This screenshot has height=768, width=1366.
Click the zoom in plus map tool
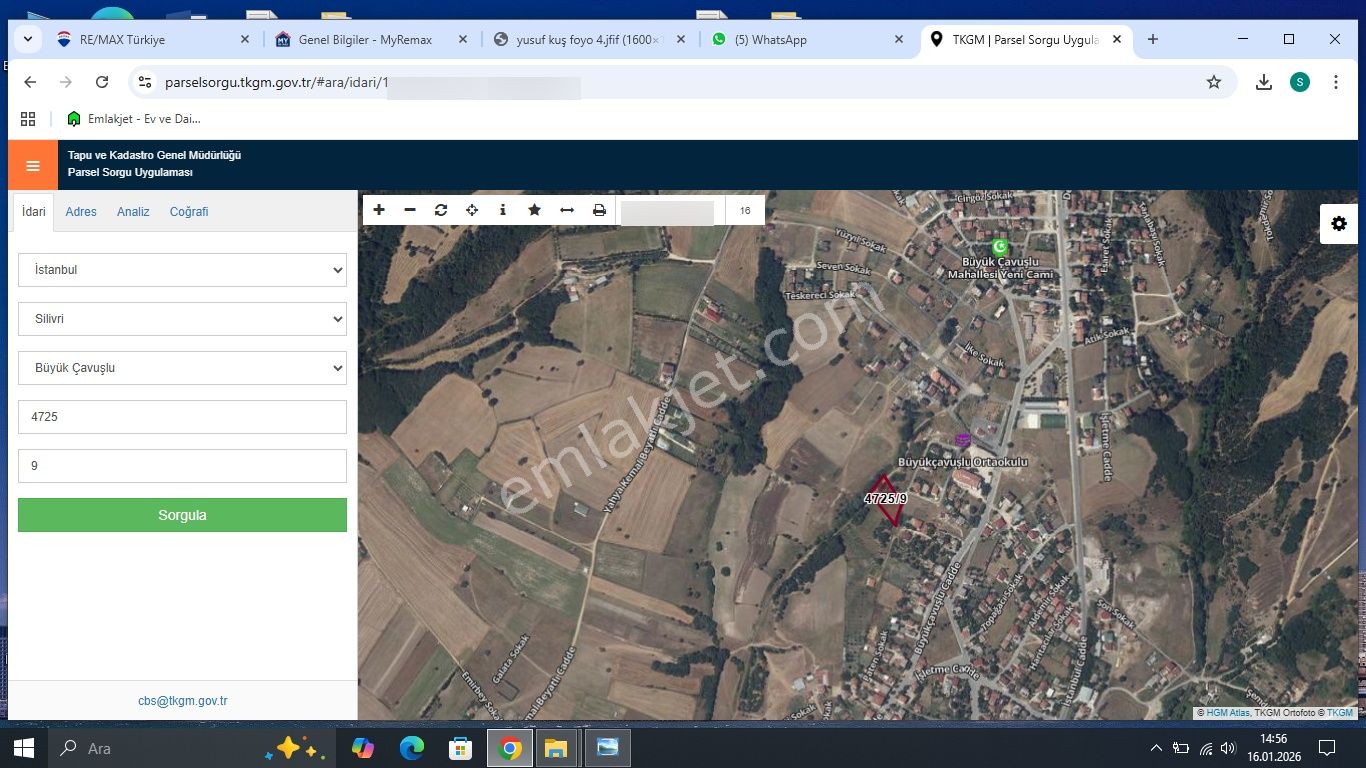[379, 210]
